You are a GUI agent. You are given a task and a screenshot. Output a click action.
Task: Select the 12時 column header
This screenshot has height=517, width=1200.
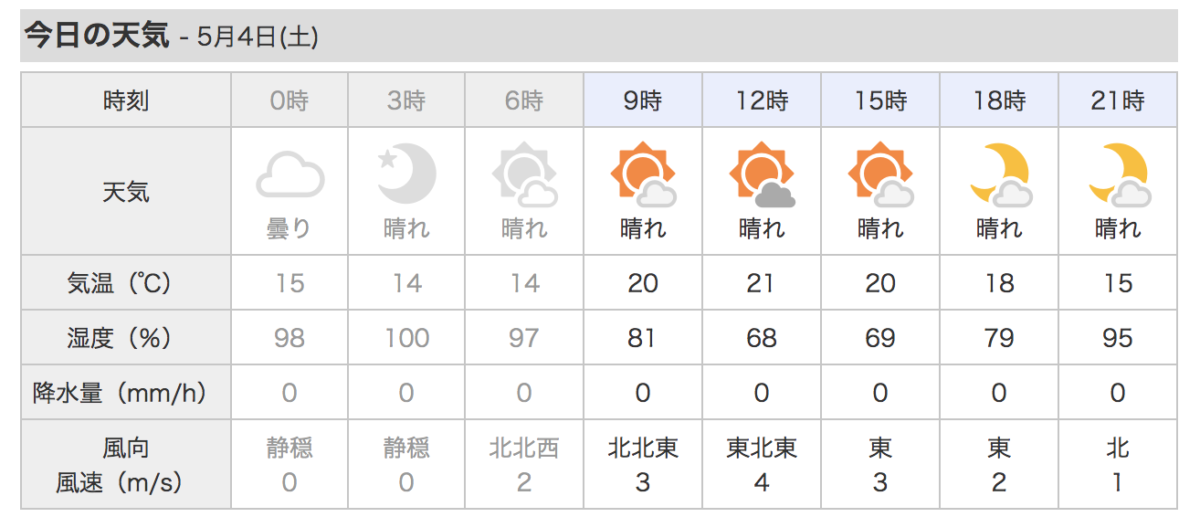761,100
